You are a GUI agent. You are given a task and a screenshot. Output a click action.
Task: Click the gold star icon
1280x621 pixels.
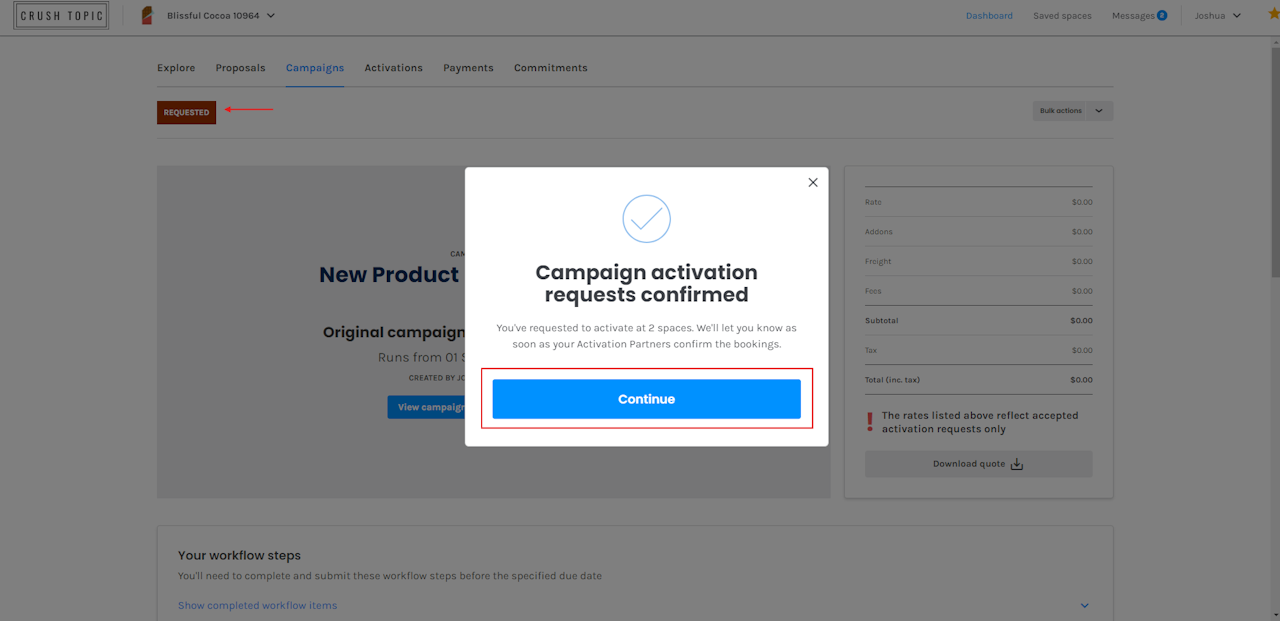[1273, 14]
